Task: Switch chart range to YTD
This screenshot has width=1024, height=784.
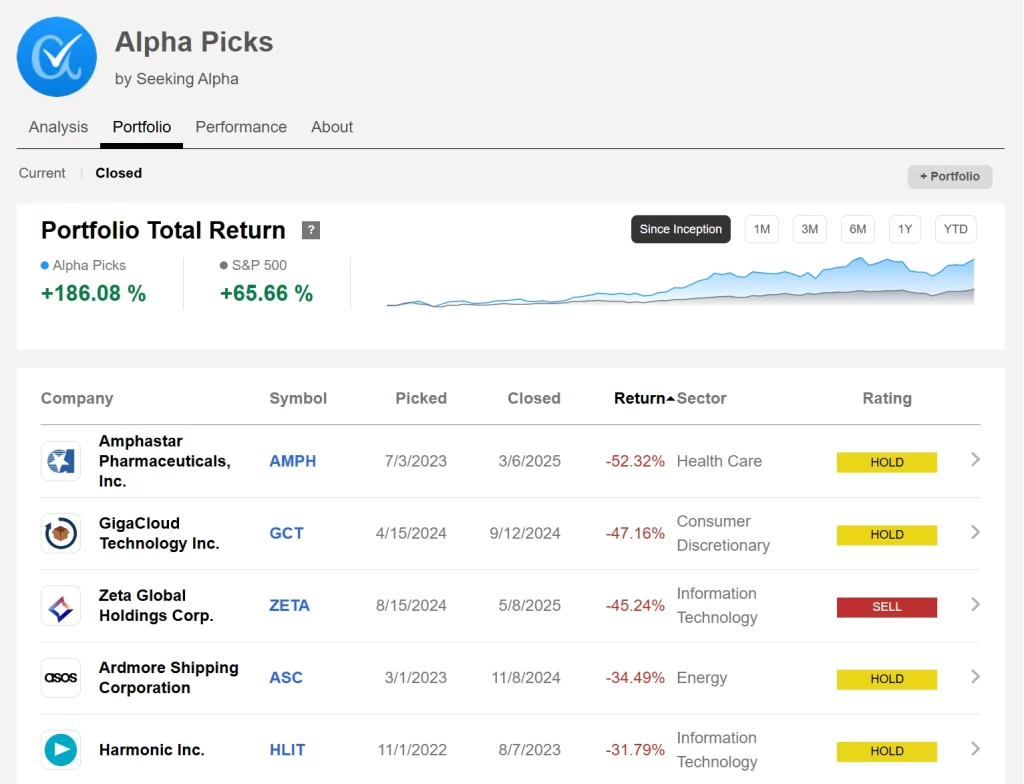Action: [x=955, y=229]
